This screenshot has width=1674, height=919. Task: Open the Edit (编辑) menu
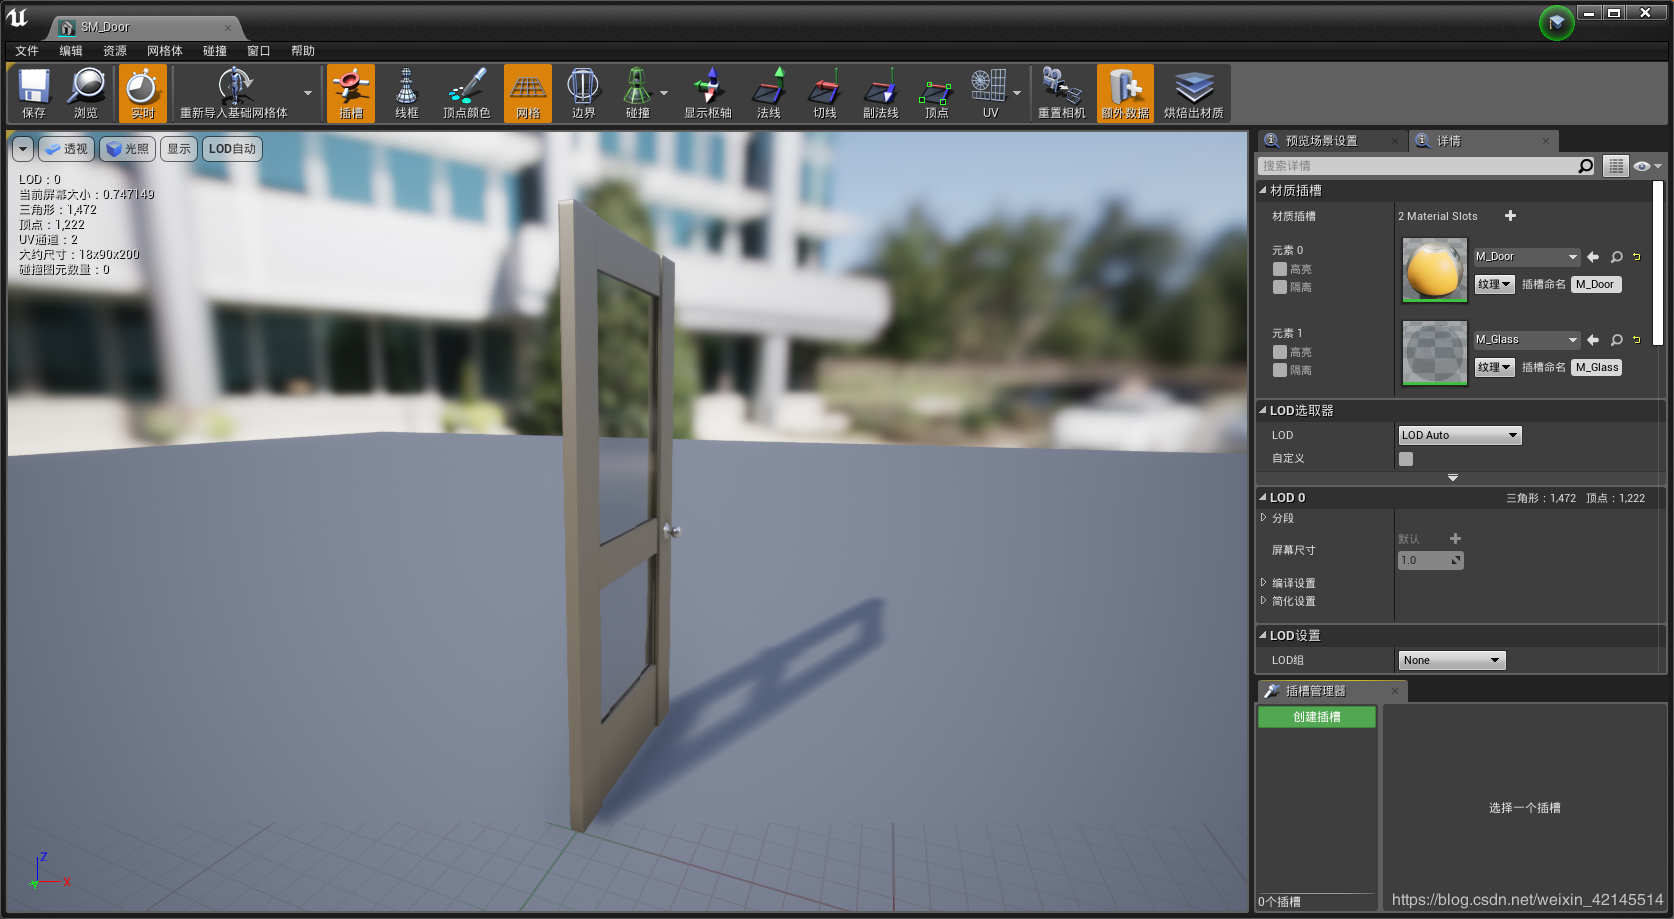coord(71,51)
